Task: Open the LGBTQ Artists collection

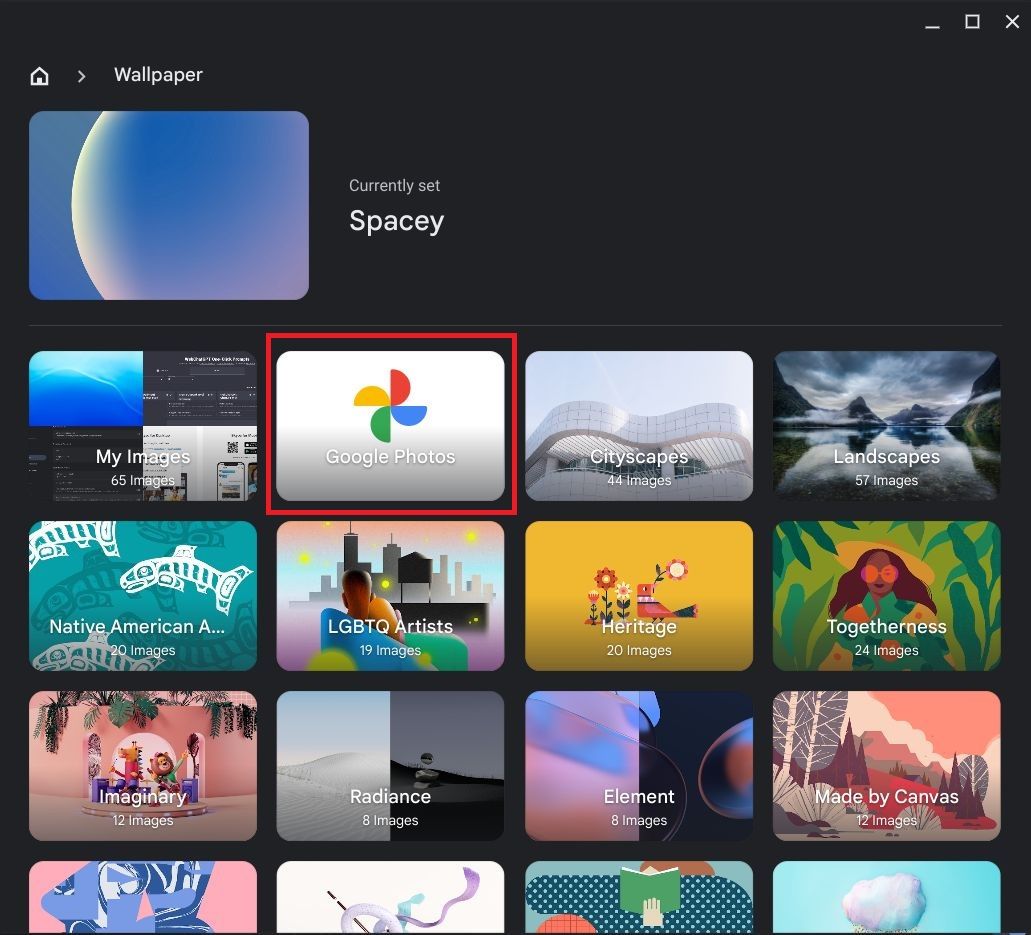Action: pos(390,596)
